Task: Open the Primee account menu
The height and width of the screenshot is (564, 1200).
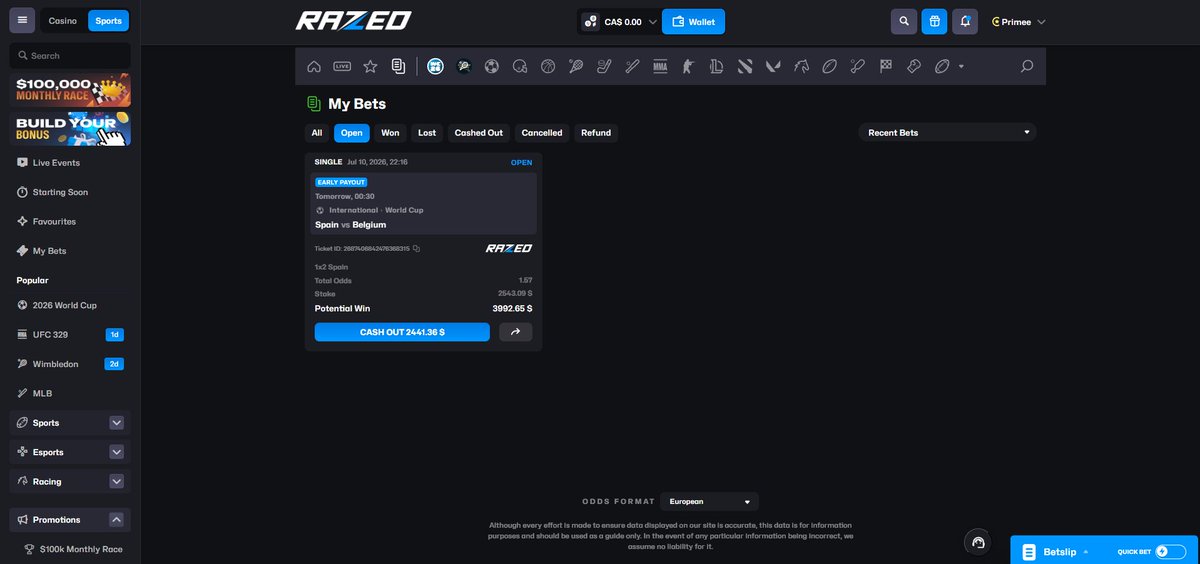Action: (1018, 21)
